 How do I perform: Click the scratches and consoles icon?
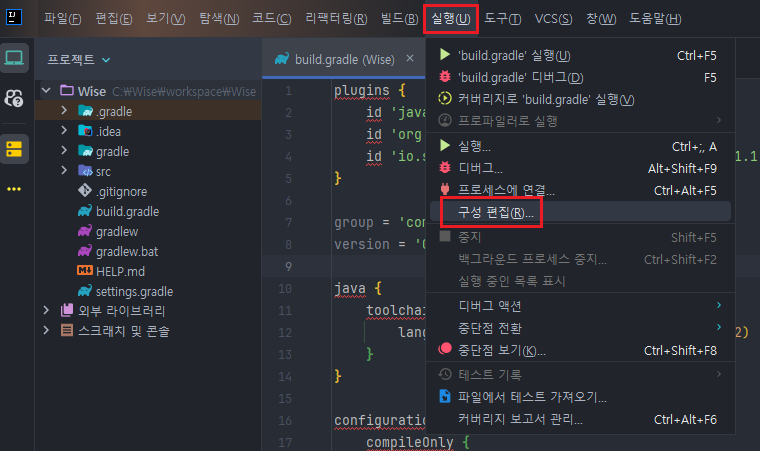click(x=66, y=331)
